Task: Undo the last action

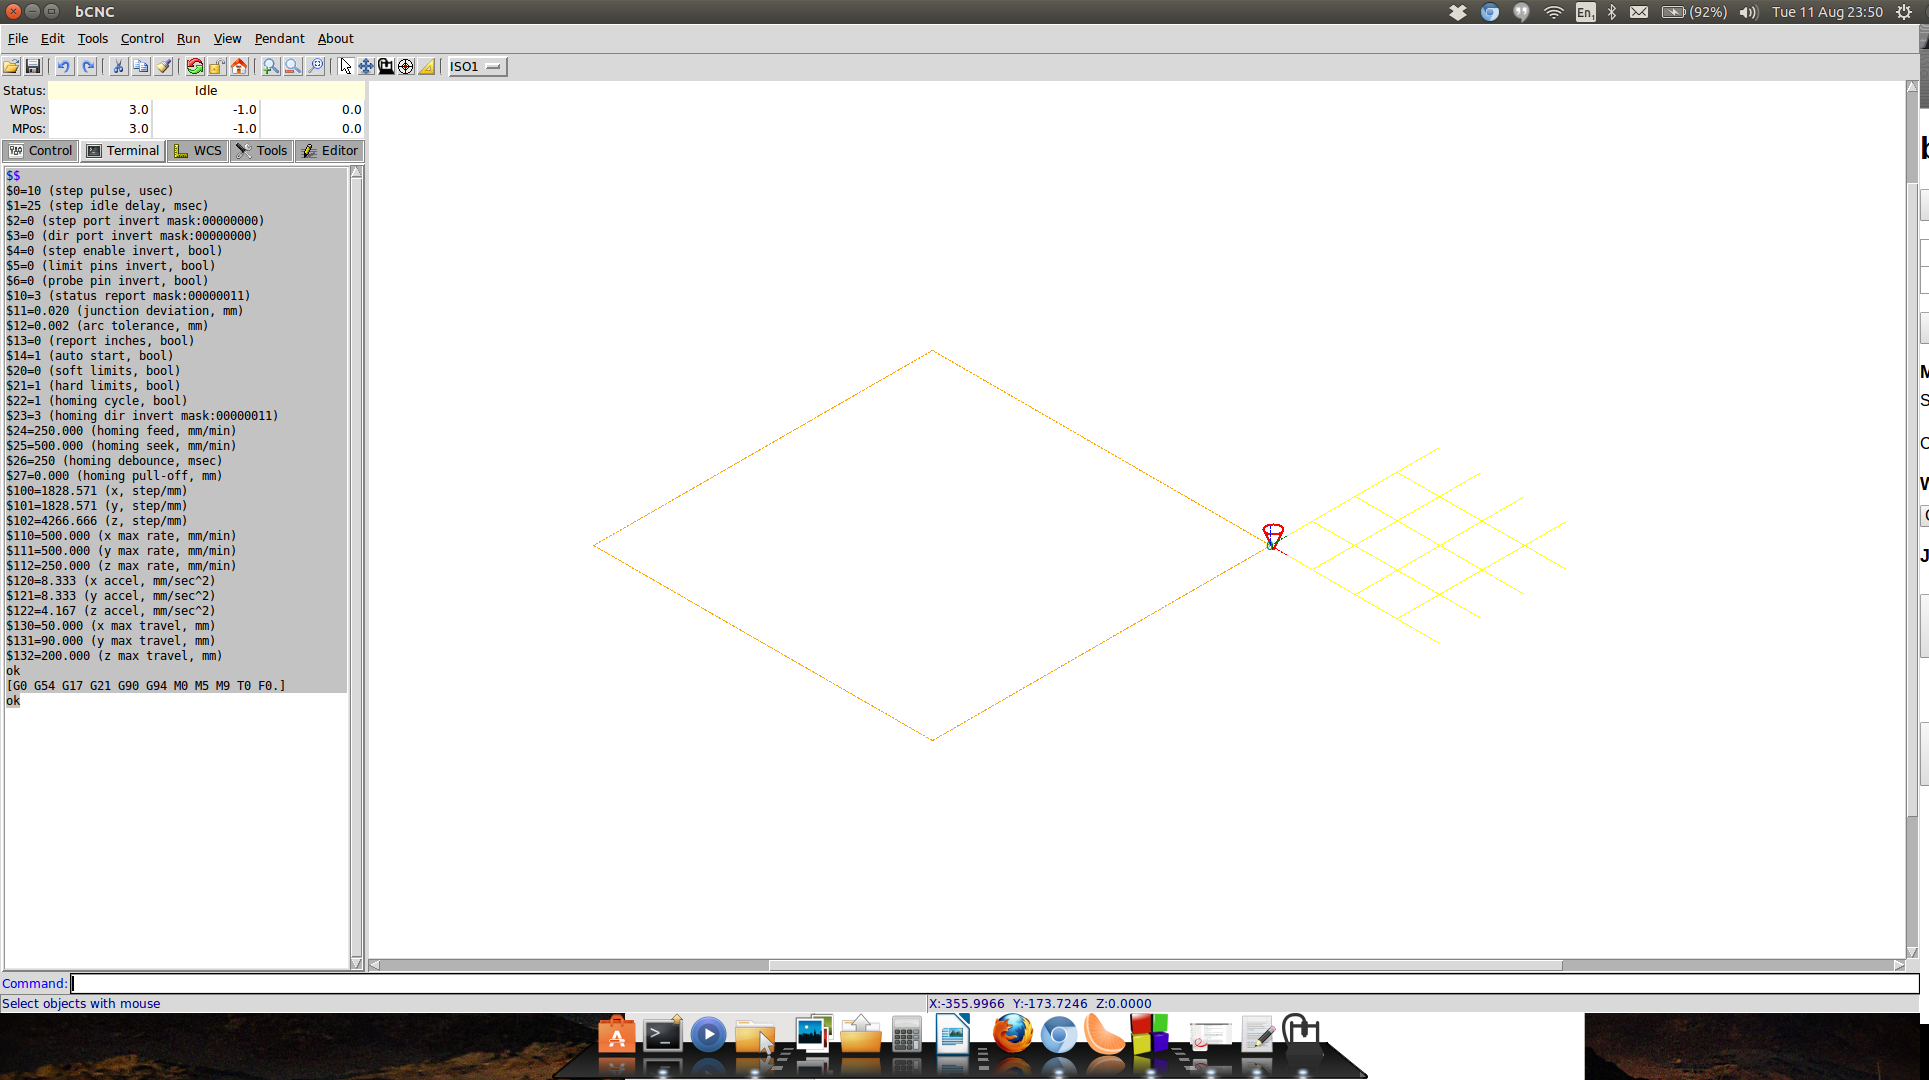Action: [64, 66]
